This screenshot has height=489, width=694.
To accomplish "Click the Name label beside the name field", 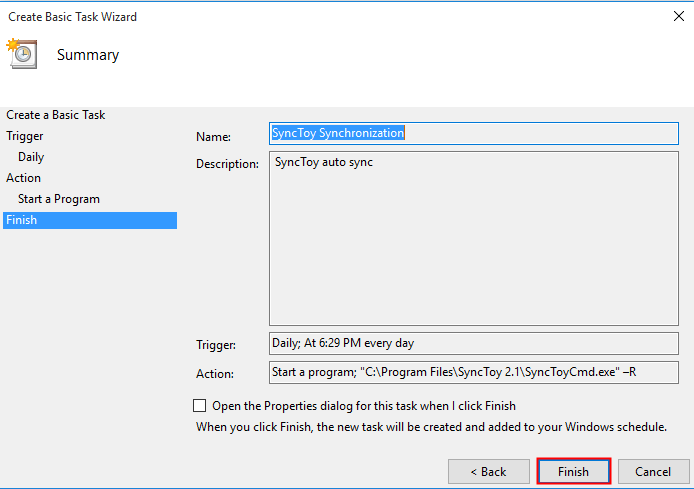I will coord(213,136).
